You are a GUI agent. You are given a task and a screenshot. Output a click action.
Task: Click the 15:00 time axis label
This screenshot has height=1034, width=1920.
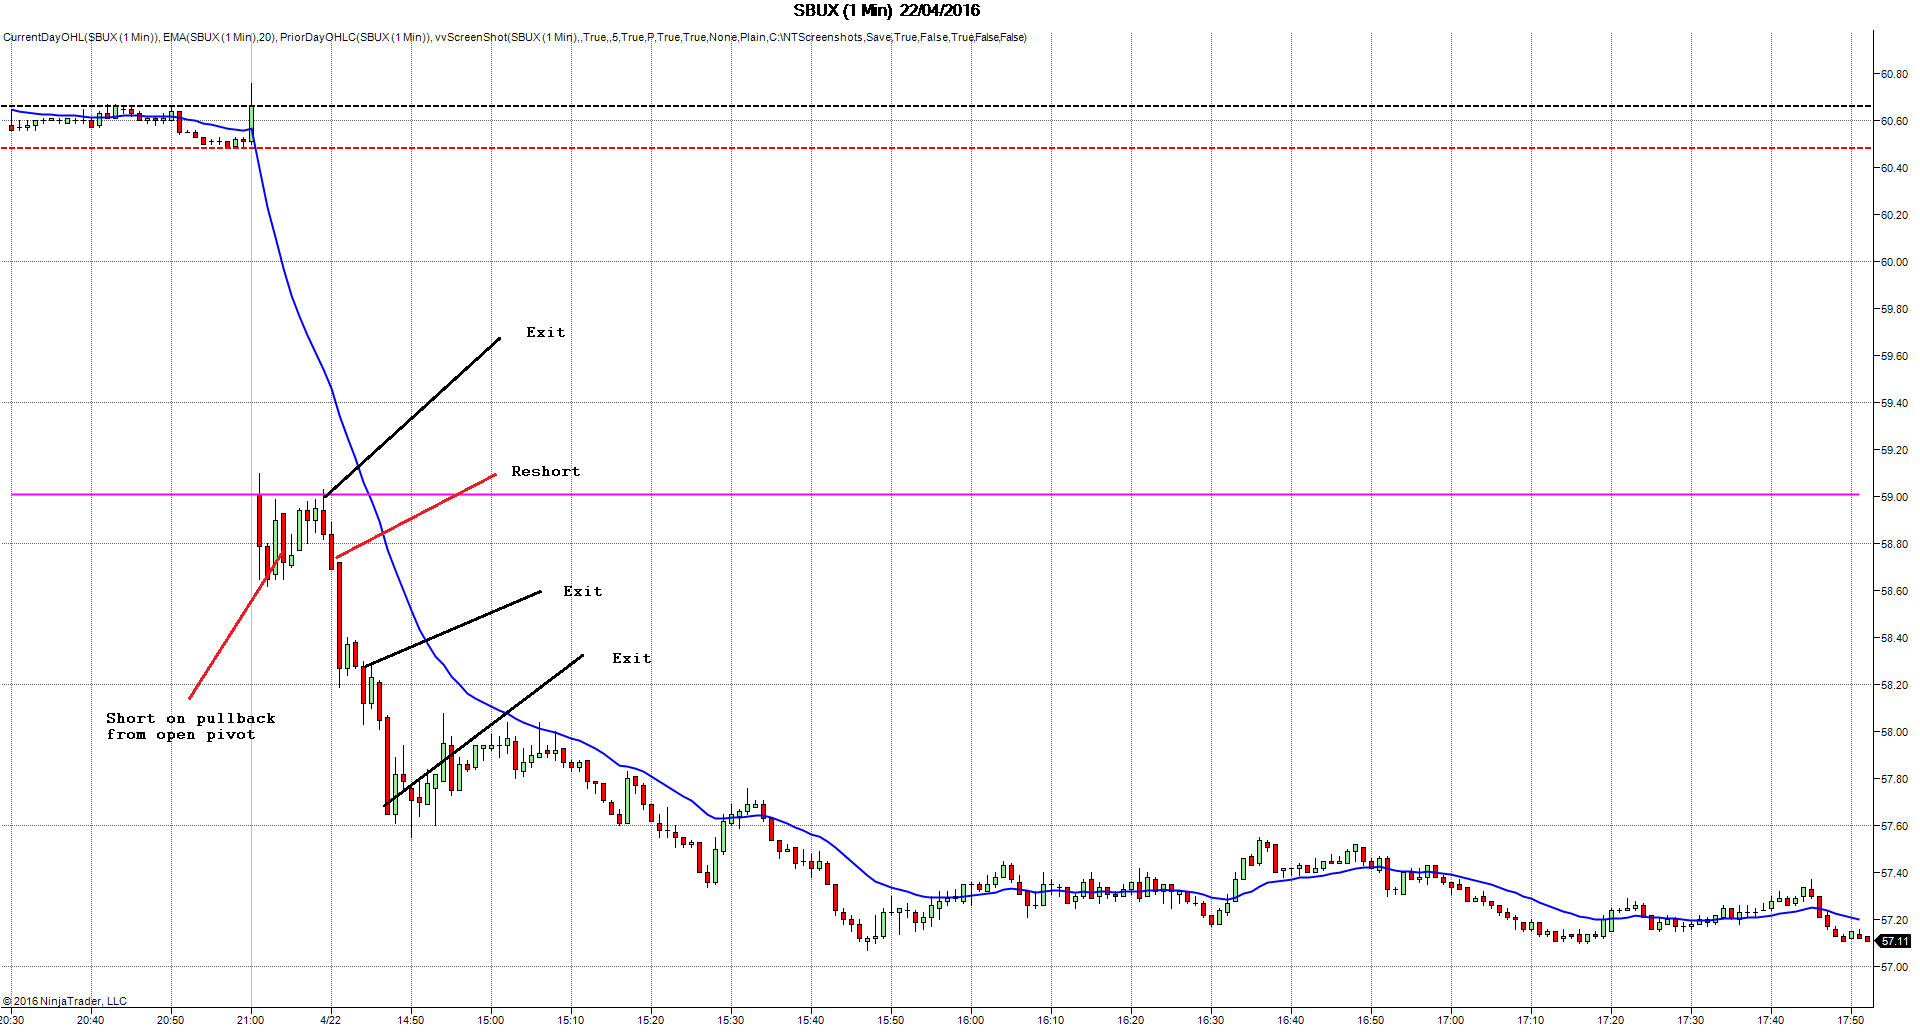(x=490, y=1020)
